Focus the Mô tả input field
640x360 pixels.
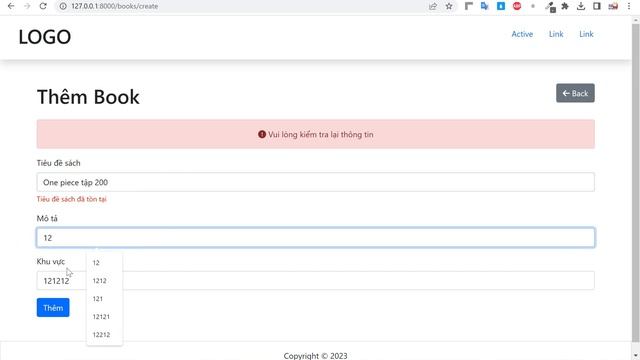316,238
